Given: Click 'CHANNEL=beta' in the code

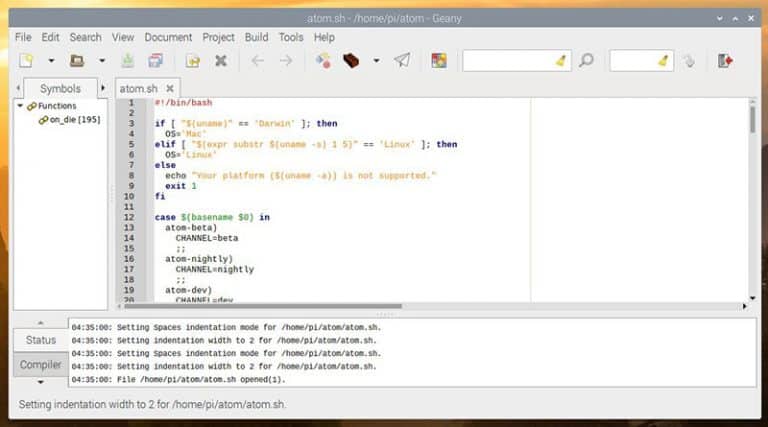Looking at the screenshot, I should [x=207, y=238].
